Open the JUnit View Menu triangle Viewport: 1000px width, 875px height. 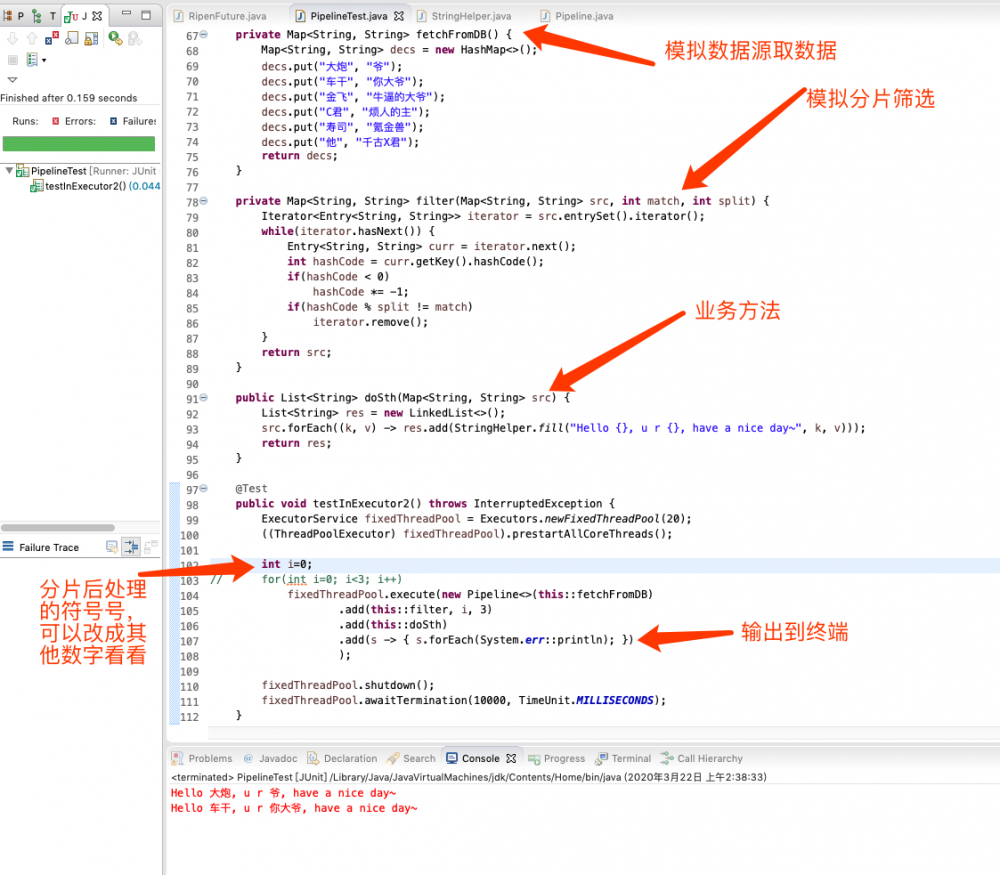(12, 80)
